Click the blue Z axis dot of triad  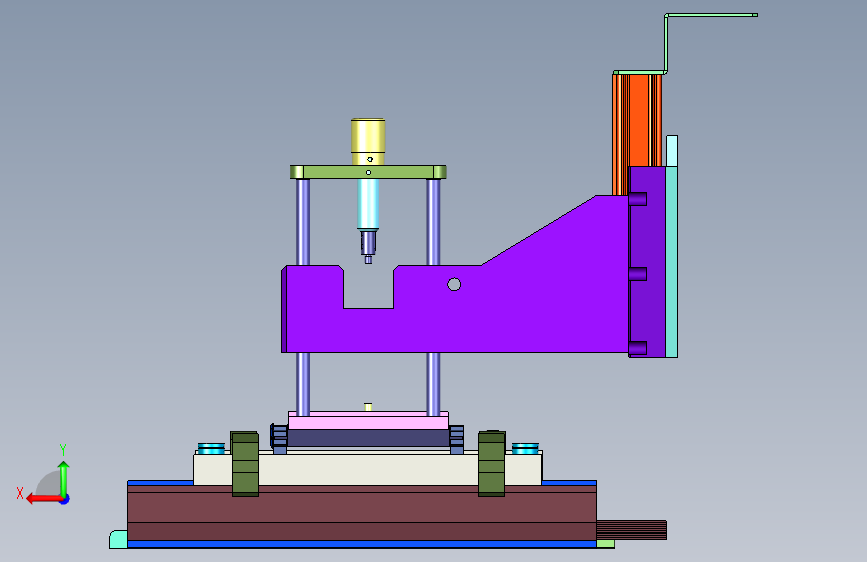pyautogui.click(x=65, y=500)
